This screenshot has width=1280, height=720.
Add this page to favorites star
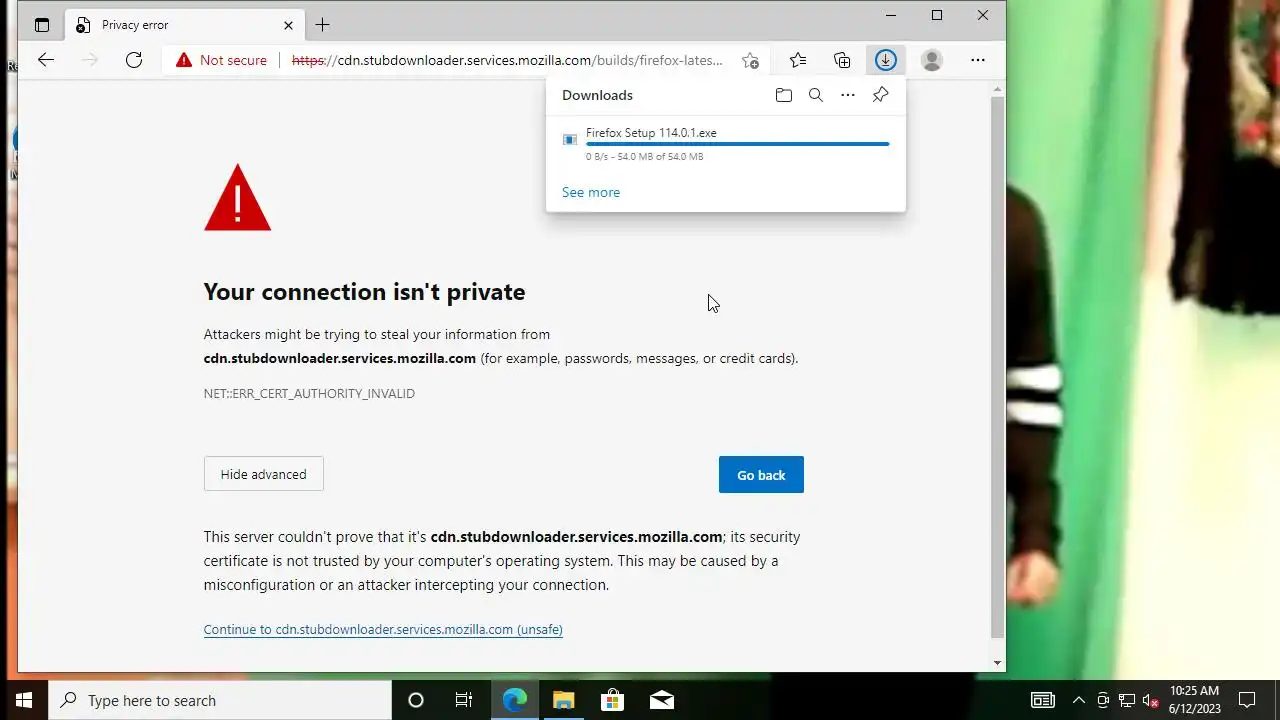(x=750, y=60)
